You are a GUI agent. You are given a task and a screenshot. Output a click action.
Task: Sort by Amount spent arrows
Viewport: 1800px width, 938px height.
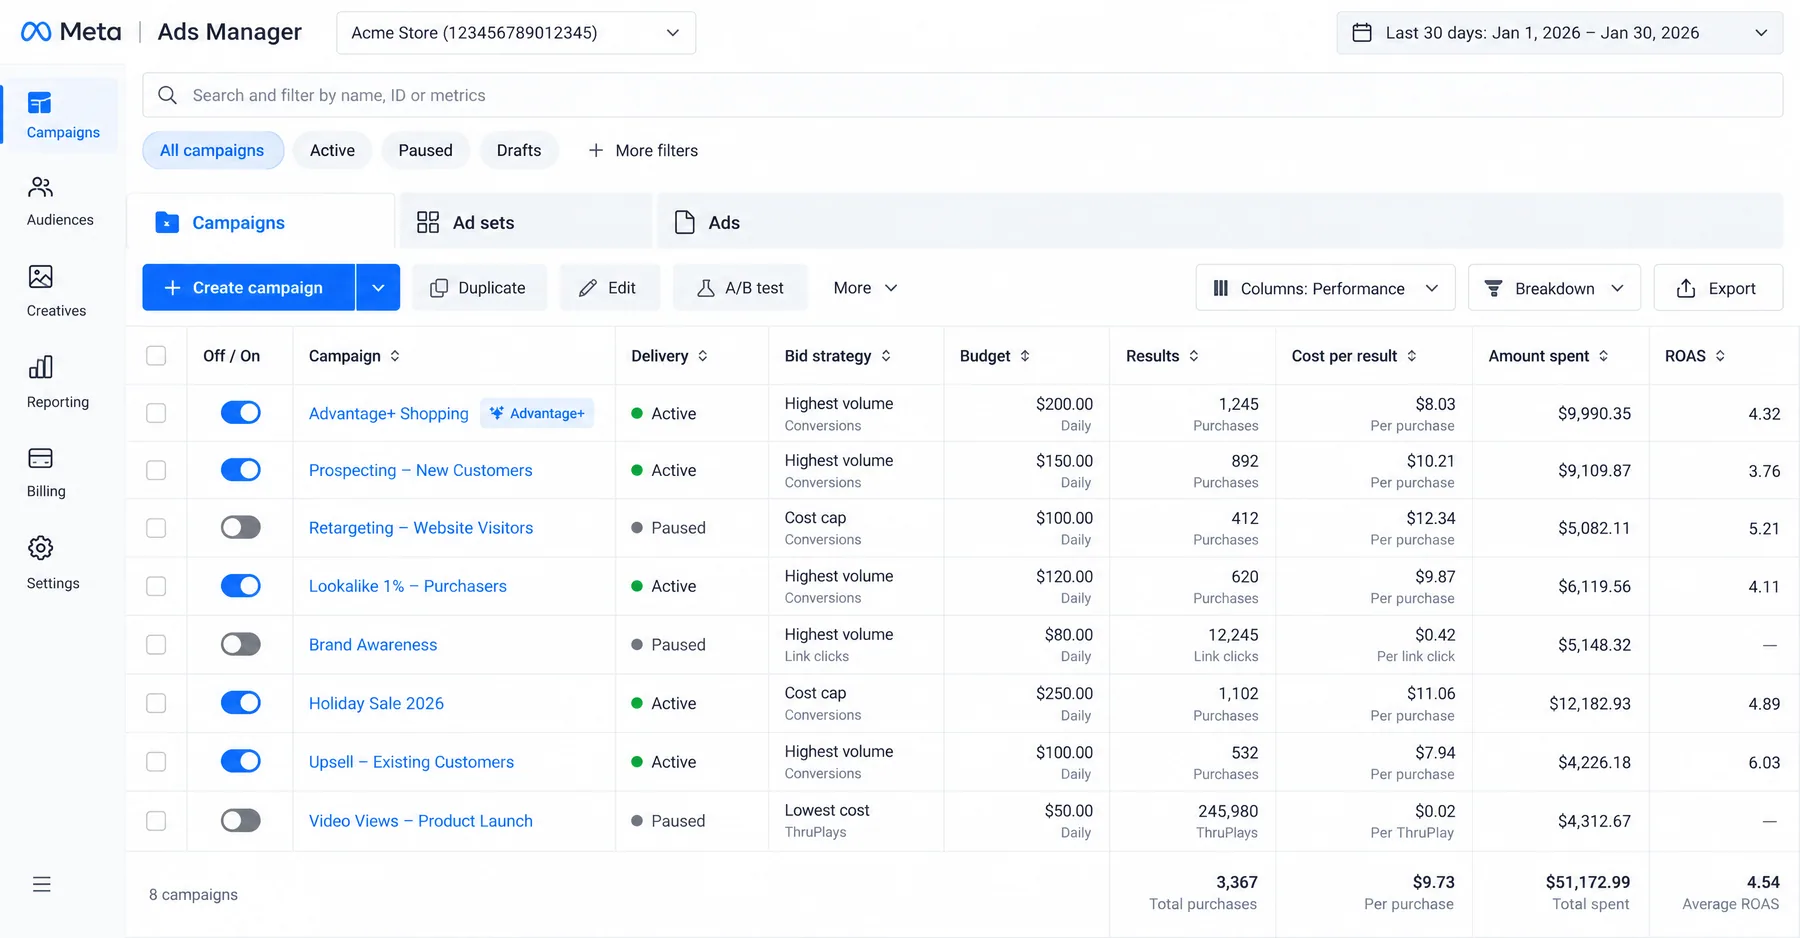(1604, 356)
